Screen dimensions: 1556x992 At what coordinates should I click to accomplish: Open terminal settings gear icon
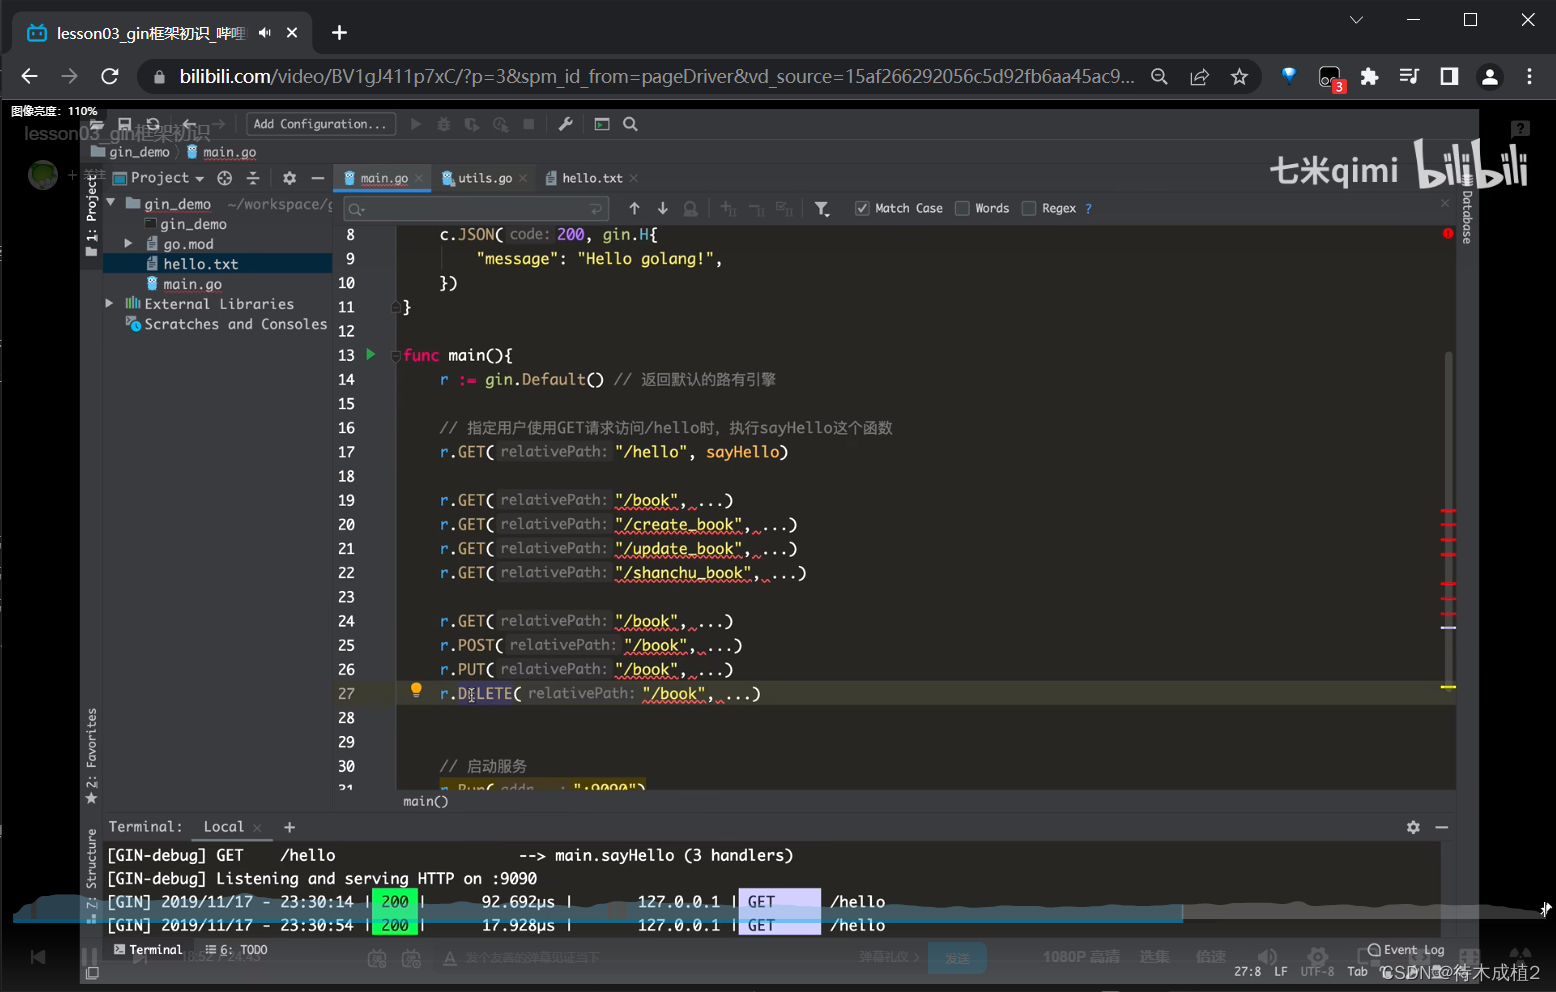(1413, 827)
